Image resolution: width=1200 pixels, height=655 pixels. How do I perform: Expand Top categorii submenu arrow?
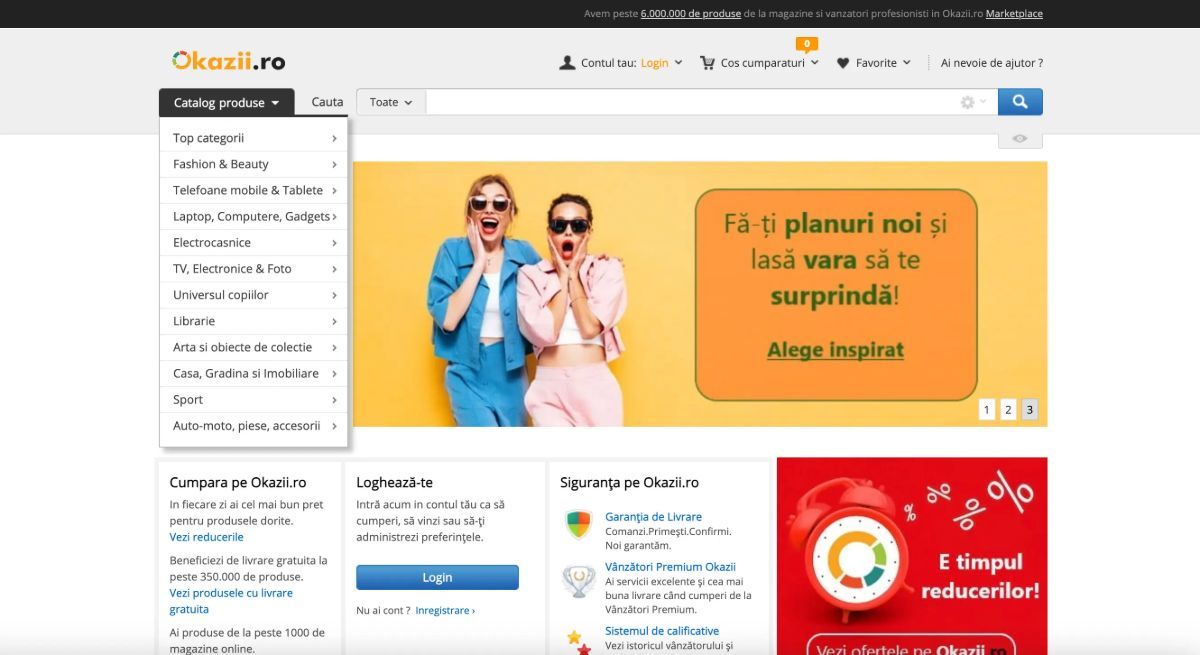click(x=334, y=138)
